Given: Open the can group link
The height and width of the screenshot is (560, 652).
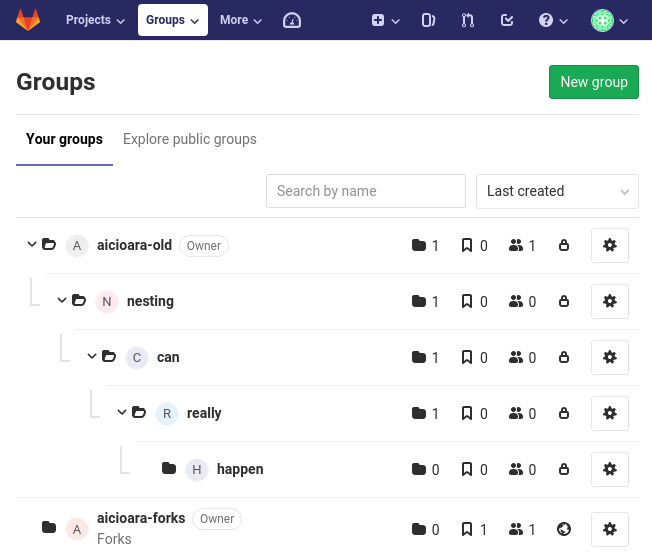Looking at the screenshot, I should [x=168, y=357].
